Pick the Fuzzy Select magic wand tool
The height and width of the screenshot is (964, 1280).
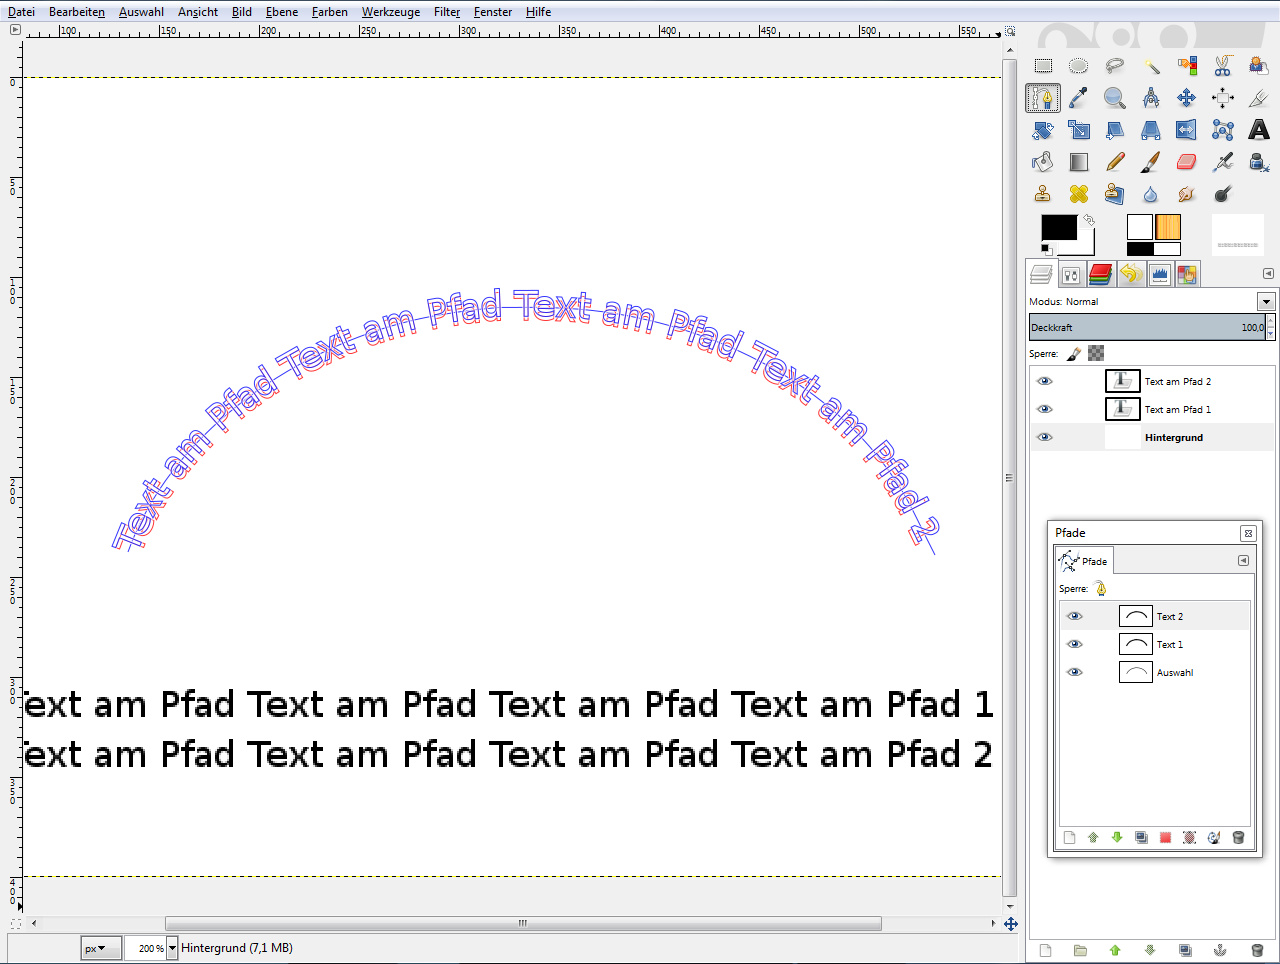(1151, 66)
